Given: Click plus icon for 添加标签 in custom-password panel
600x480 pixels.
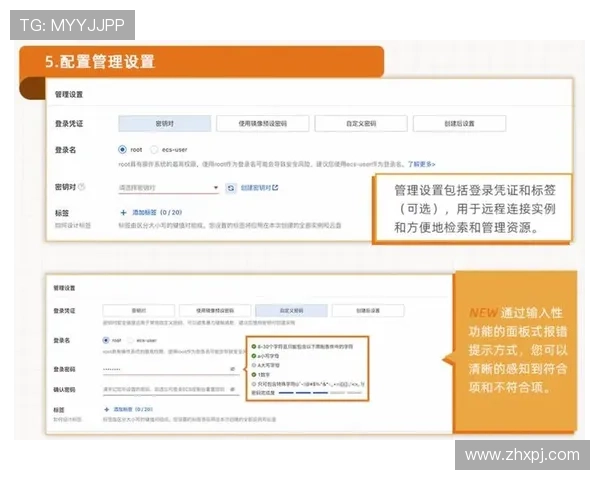Looking at the screenshot, I should 107,410.
